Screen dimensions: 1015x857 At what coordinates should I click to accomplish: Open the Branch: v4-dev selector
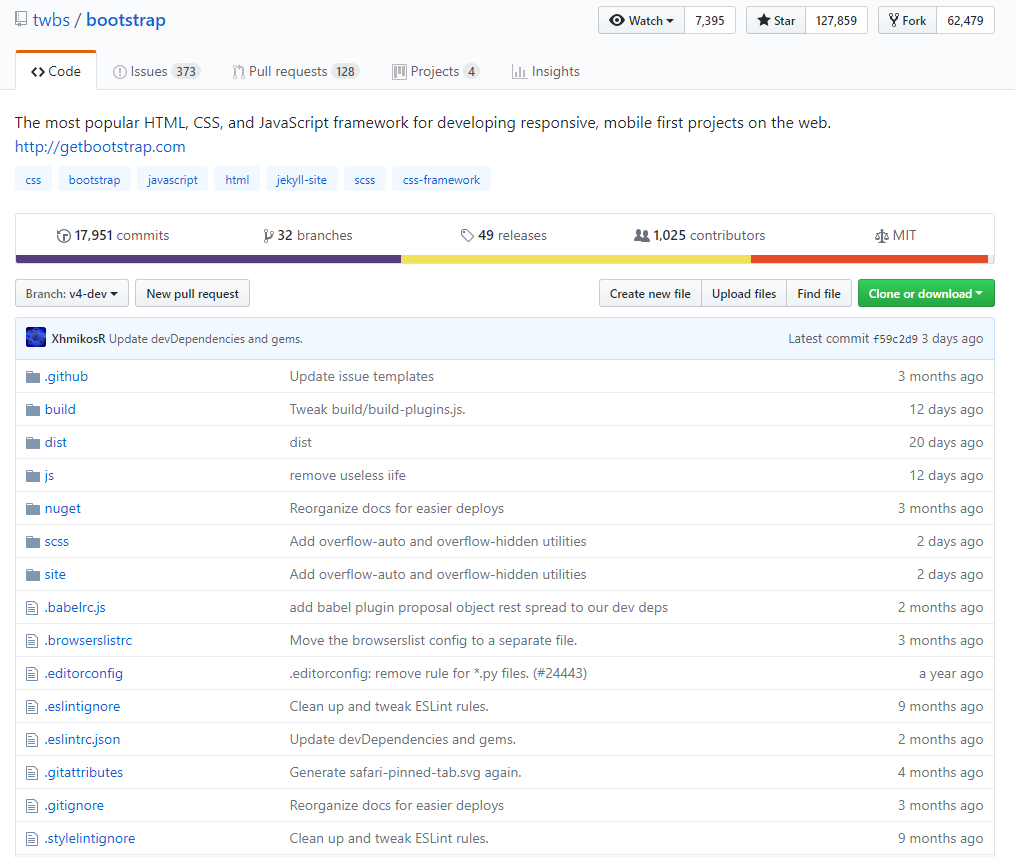pos(72,294)
